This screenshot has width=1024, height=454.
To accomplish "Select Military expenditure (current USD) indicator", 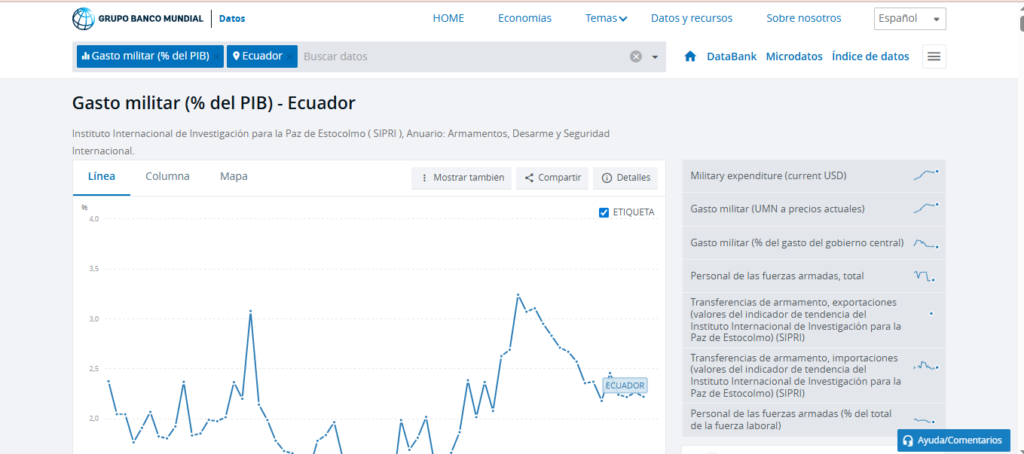I will (768, 176).
